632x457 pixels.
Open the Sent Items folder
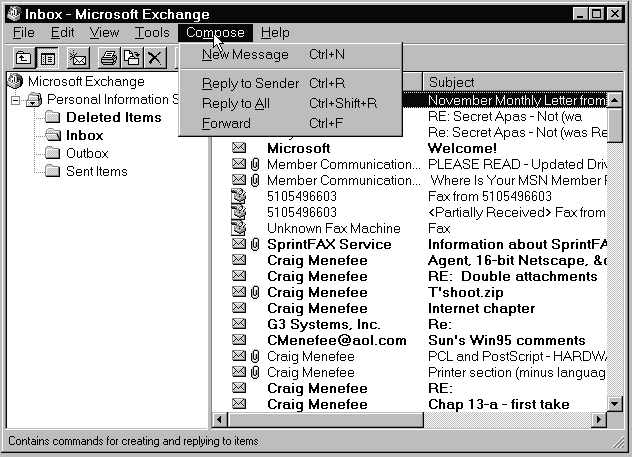(96, 171)
